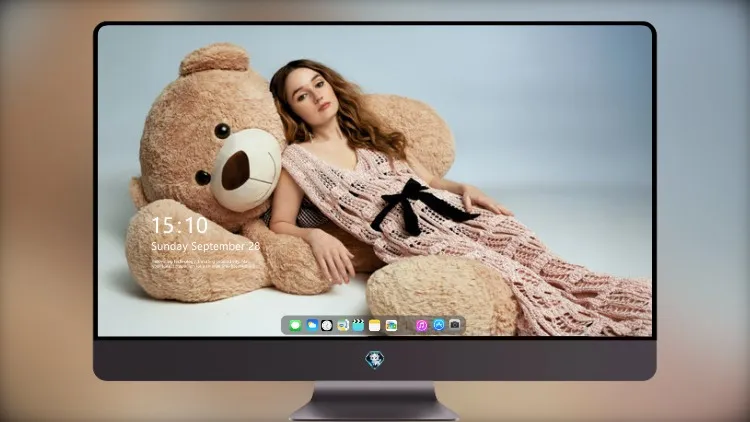Open the Clock app in the dock
The width and height of the screenshot is (750, 422).
click(x=327, y=326)
